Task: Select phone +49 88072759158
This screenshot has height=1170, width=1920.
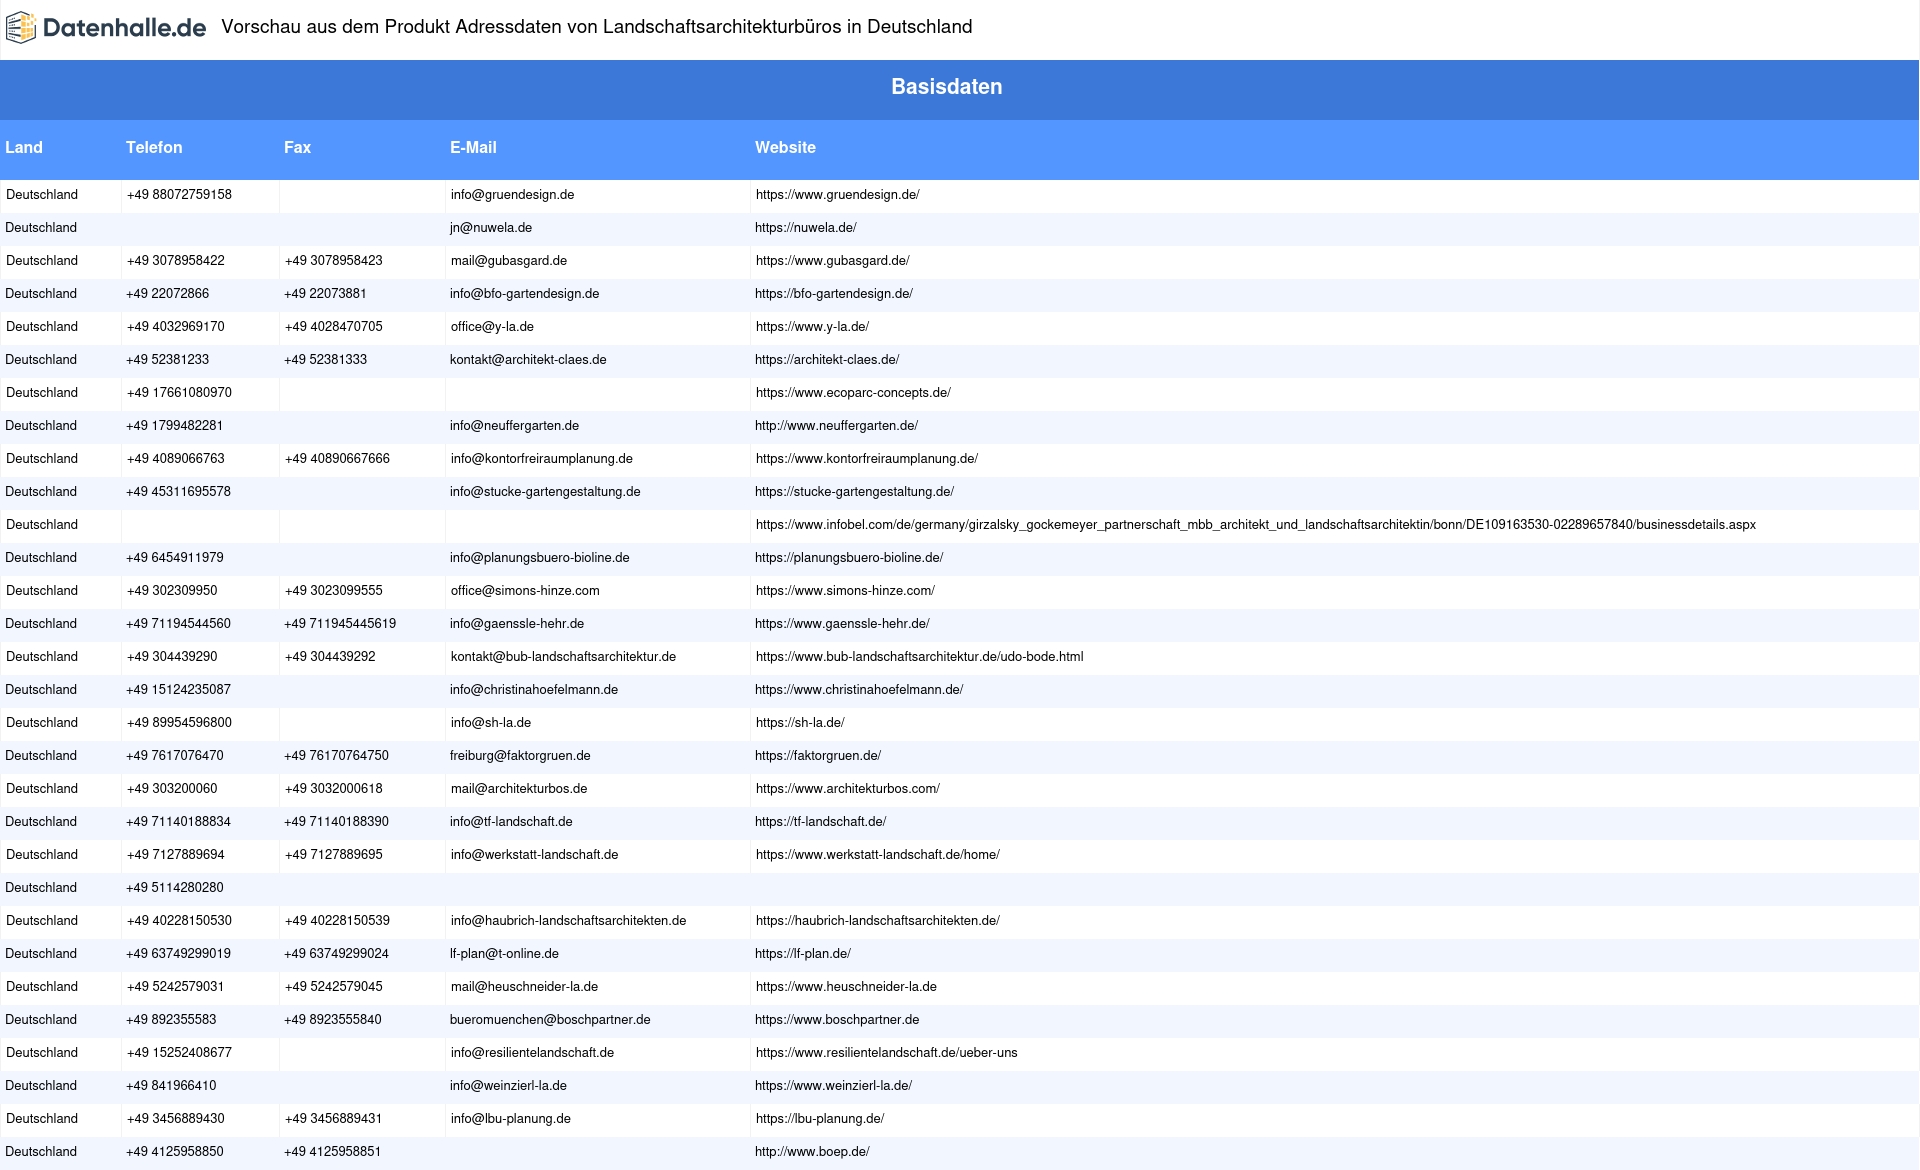Action: (x=179, y=195)
